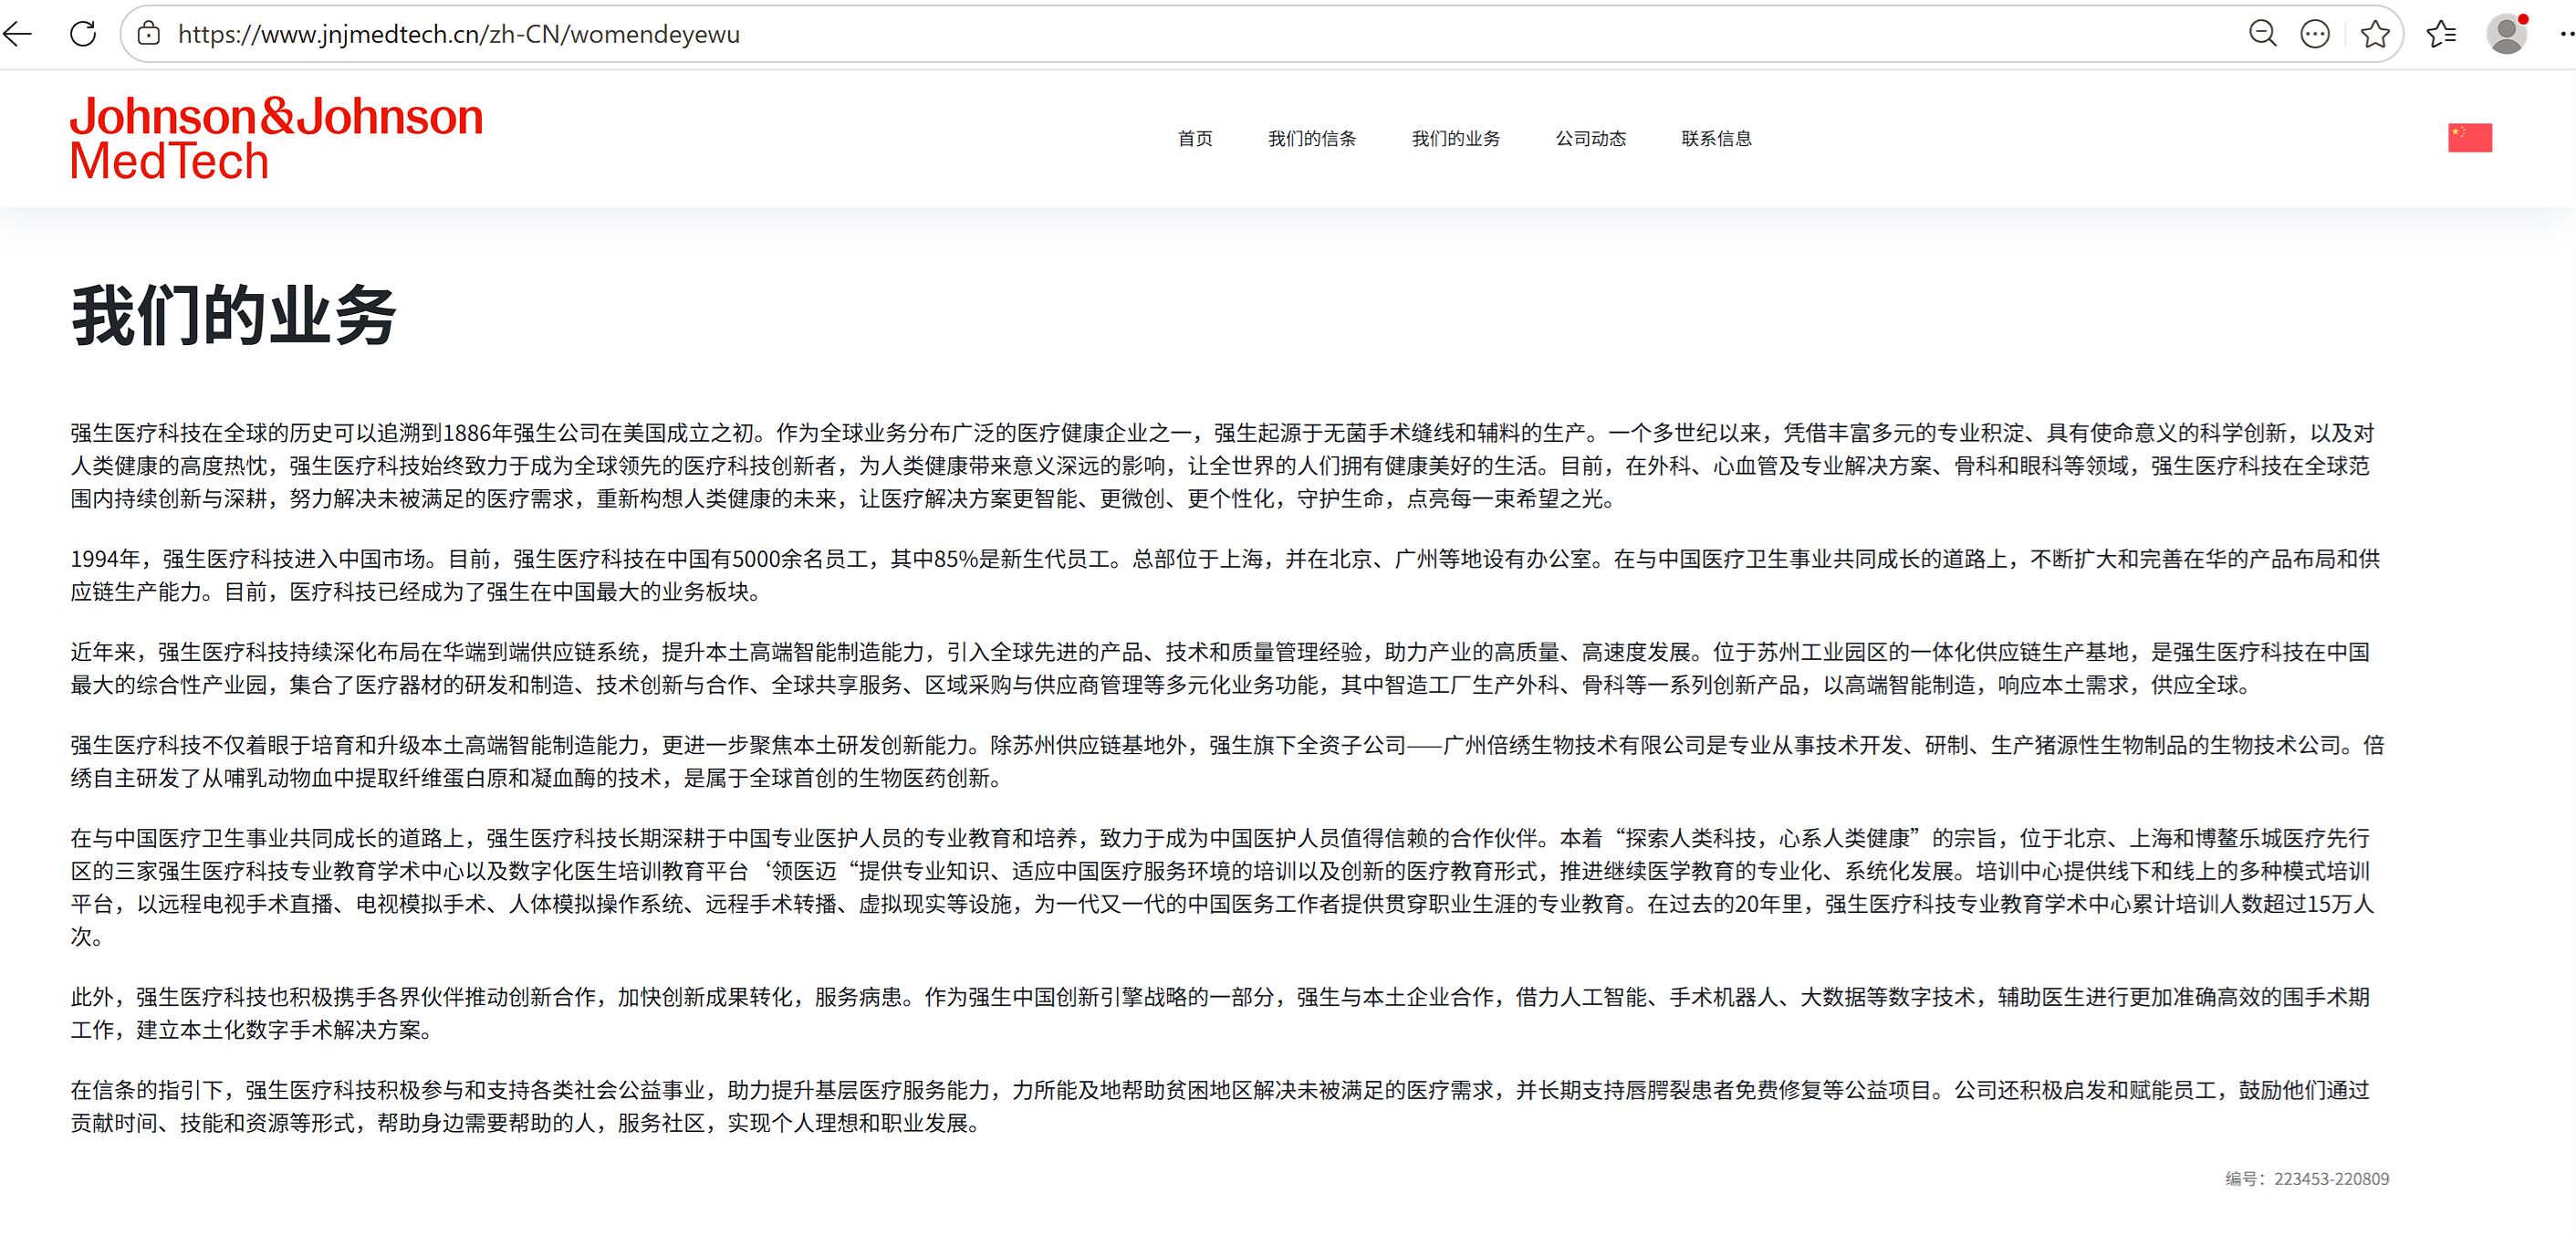Viewport: 2576px width, 1236px height.
Task: Click the paragraph starting 1994年，强生医疗科技进入中国市场
Action: [x=1225, y=575]
